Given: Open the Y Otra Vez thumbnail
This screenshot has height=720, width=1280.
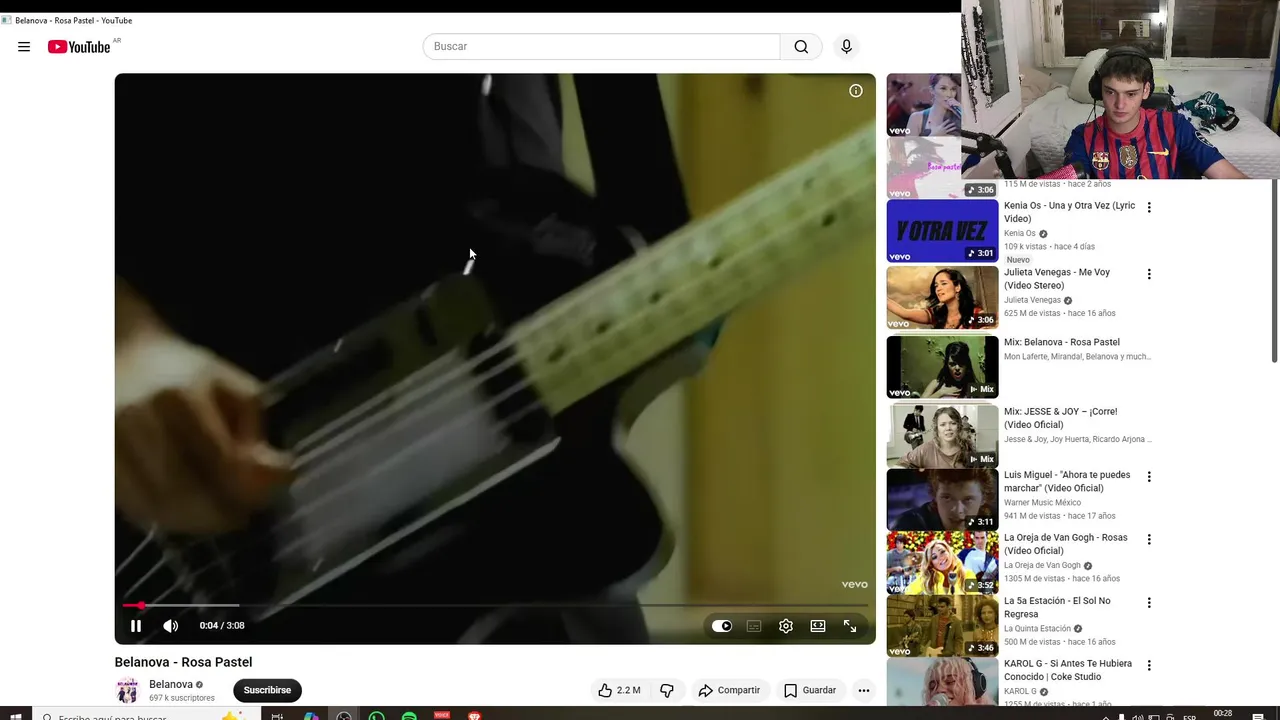Looking at the screenshot, I should 942,231.
